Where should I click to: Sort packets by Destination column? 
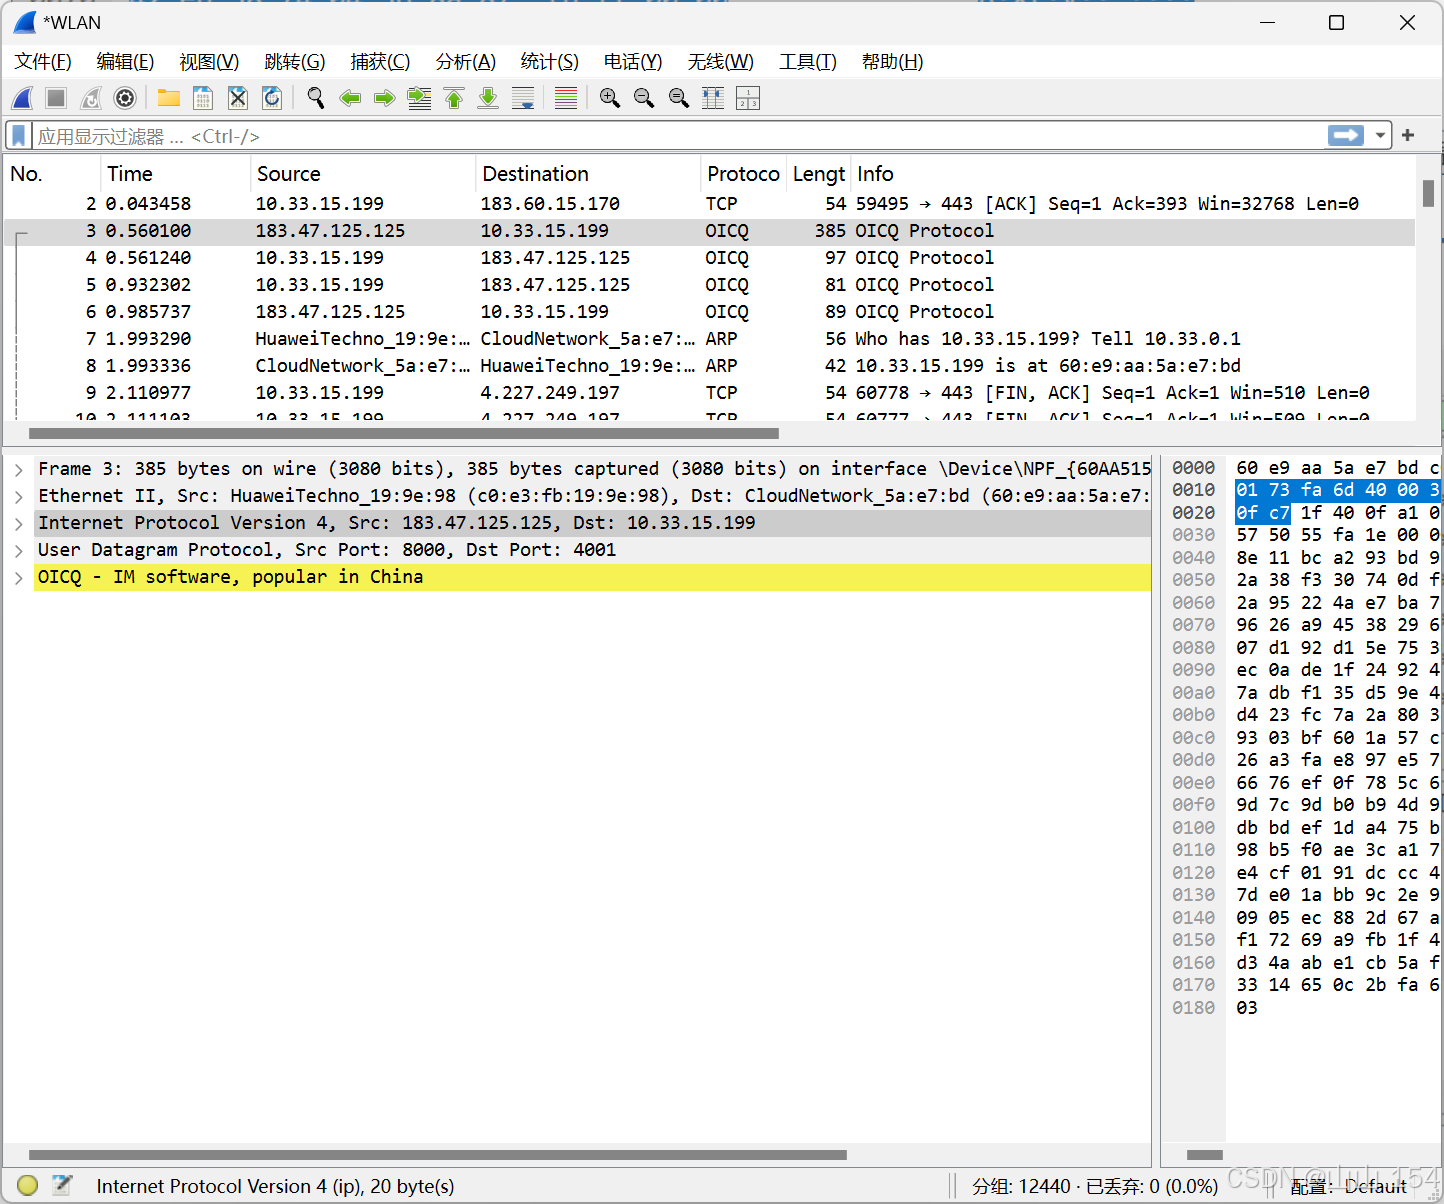(588, 174)
